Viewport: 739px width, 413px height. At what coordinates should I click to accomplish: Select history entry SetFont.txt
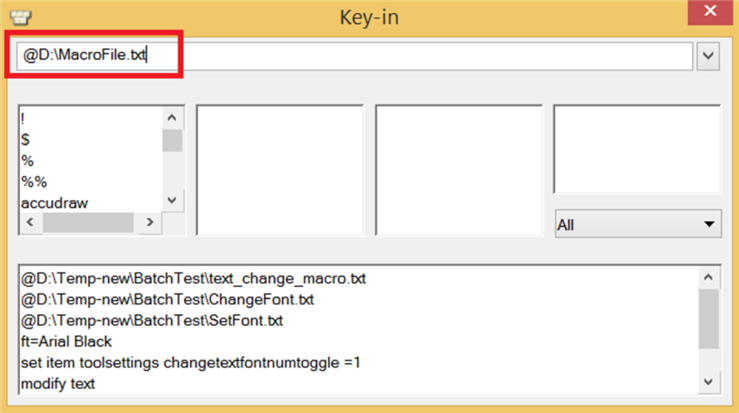click(x=152, y=321)
